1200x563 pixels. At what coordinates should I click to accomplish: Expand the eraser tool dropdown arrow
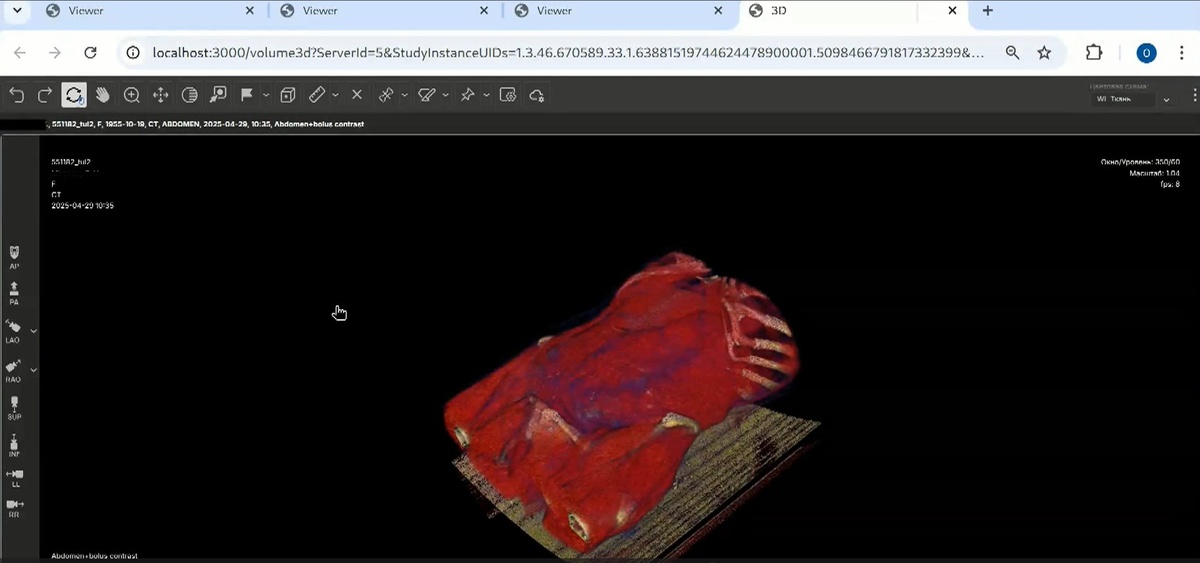[445, 95]
